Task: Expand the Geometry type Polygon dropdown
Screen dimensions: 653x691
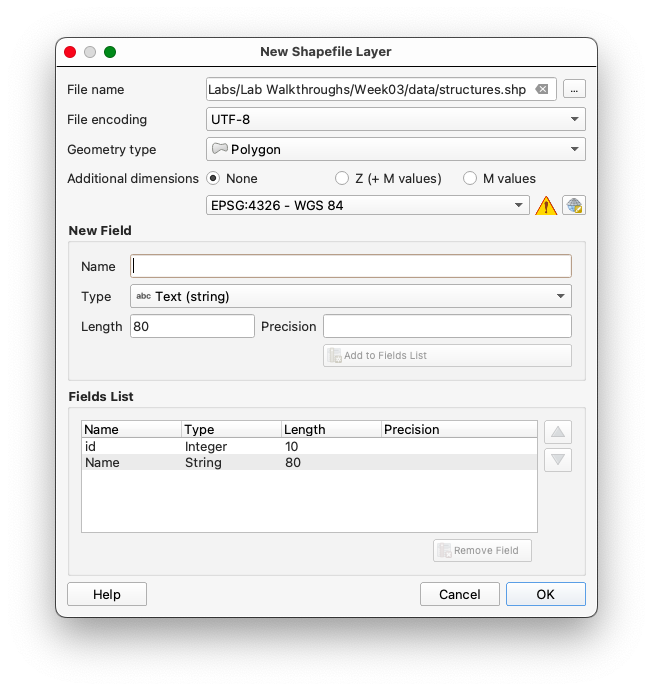Action: coord(395,149)
